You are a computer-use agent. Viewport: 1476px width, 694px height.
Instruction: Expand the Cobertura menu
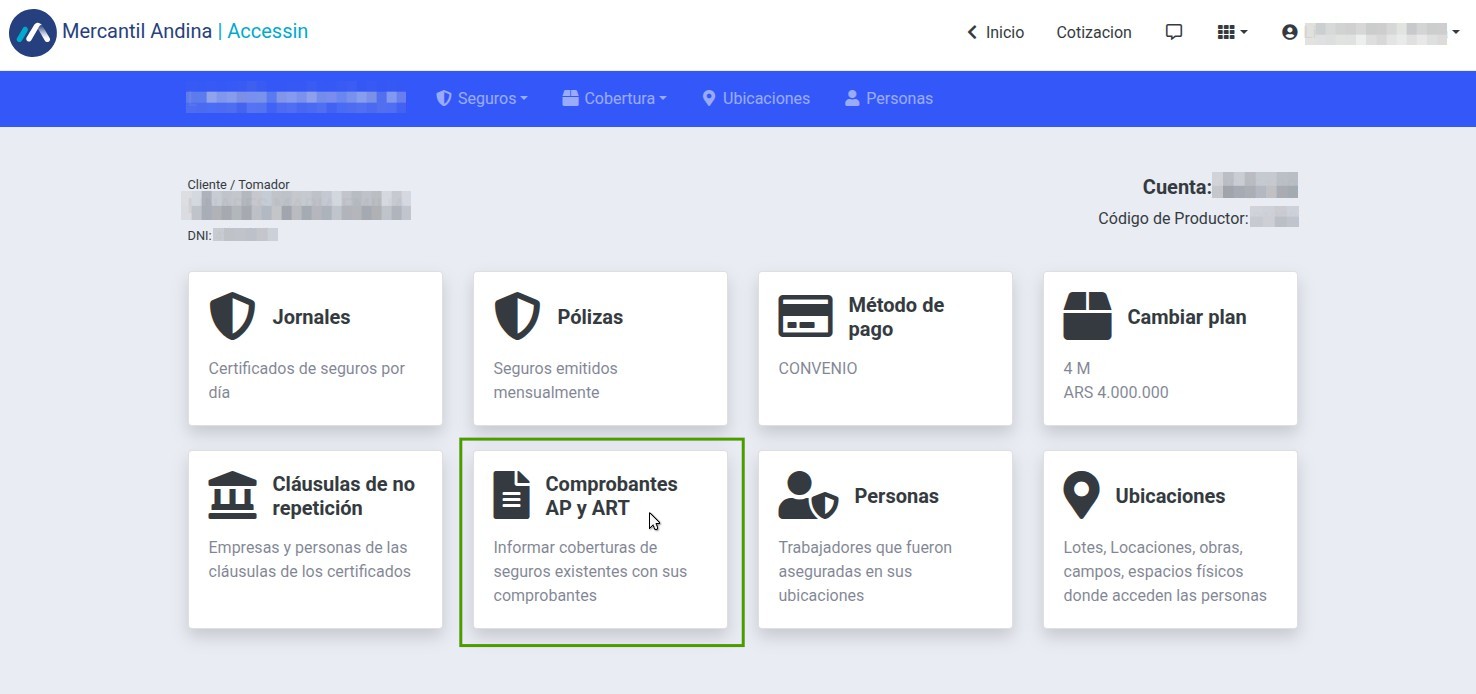614,98
